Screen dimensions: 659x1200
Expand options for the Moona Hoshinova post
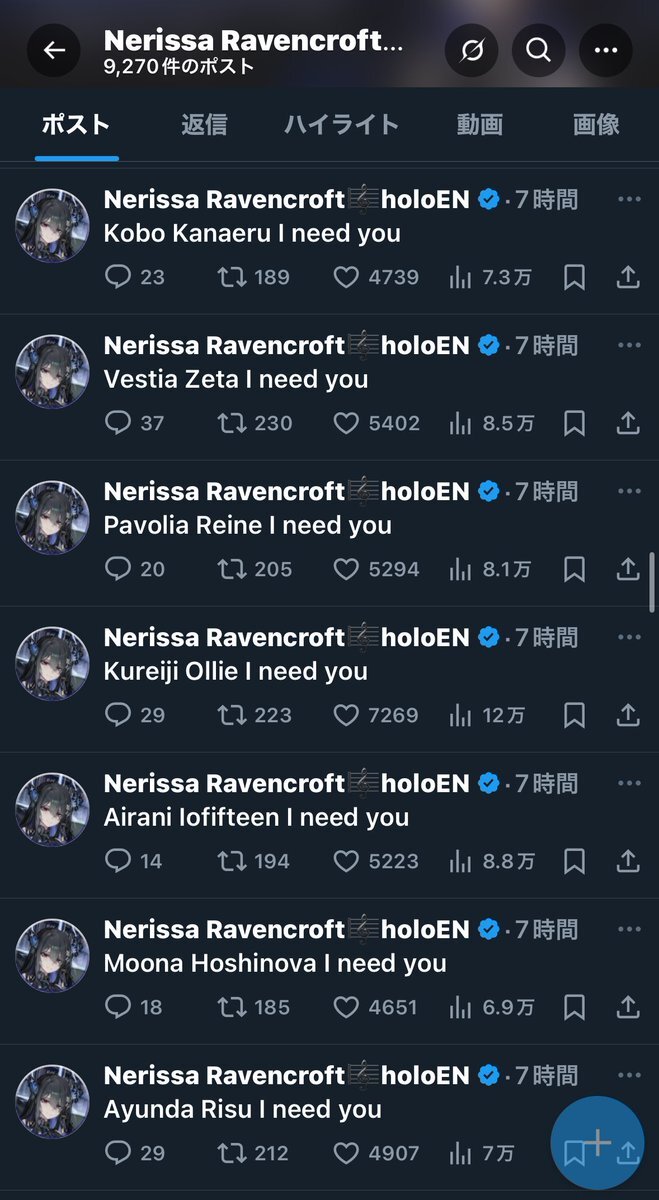[x=629, y=929]
